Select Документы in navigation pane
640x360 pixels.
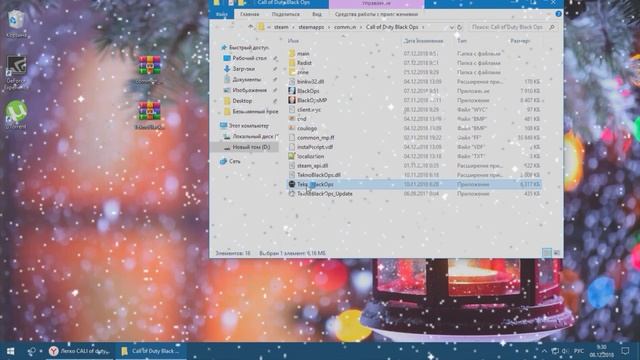(x=247, y=80)
